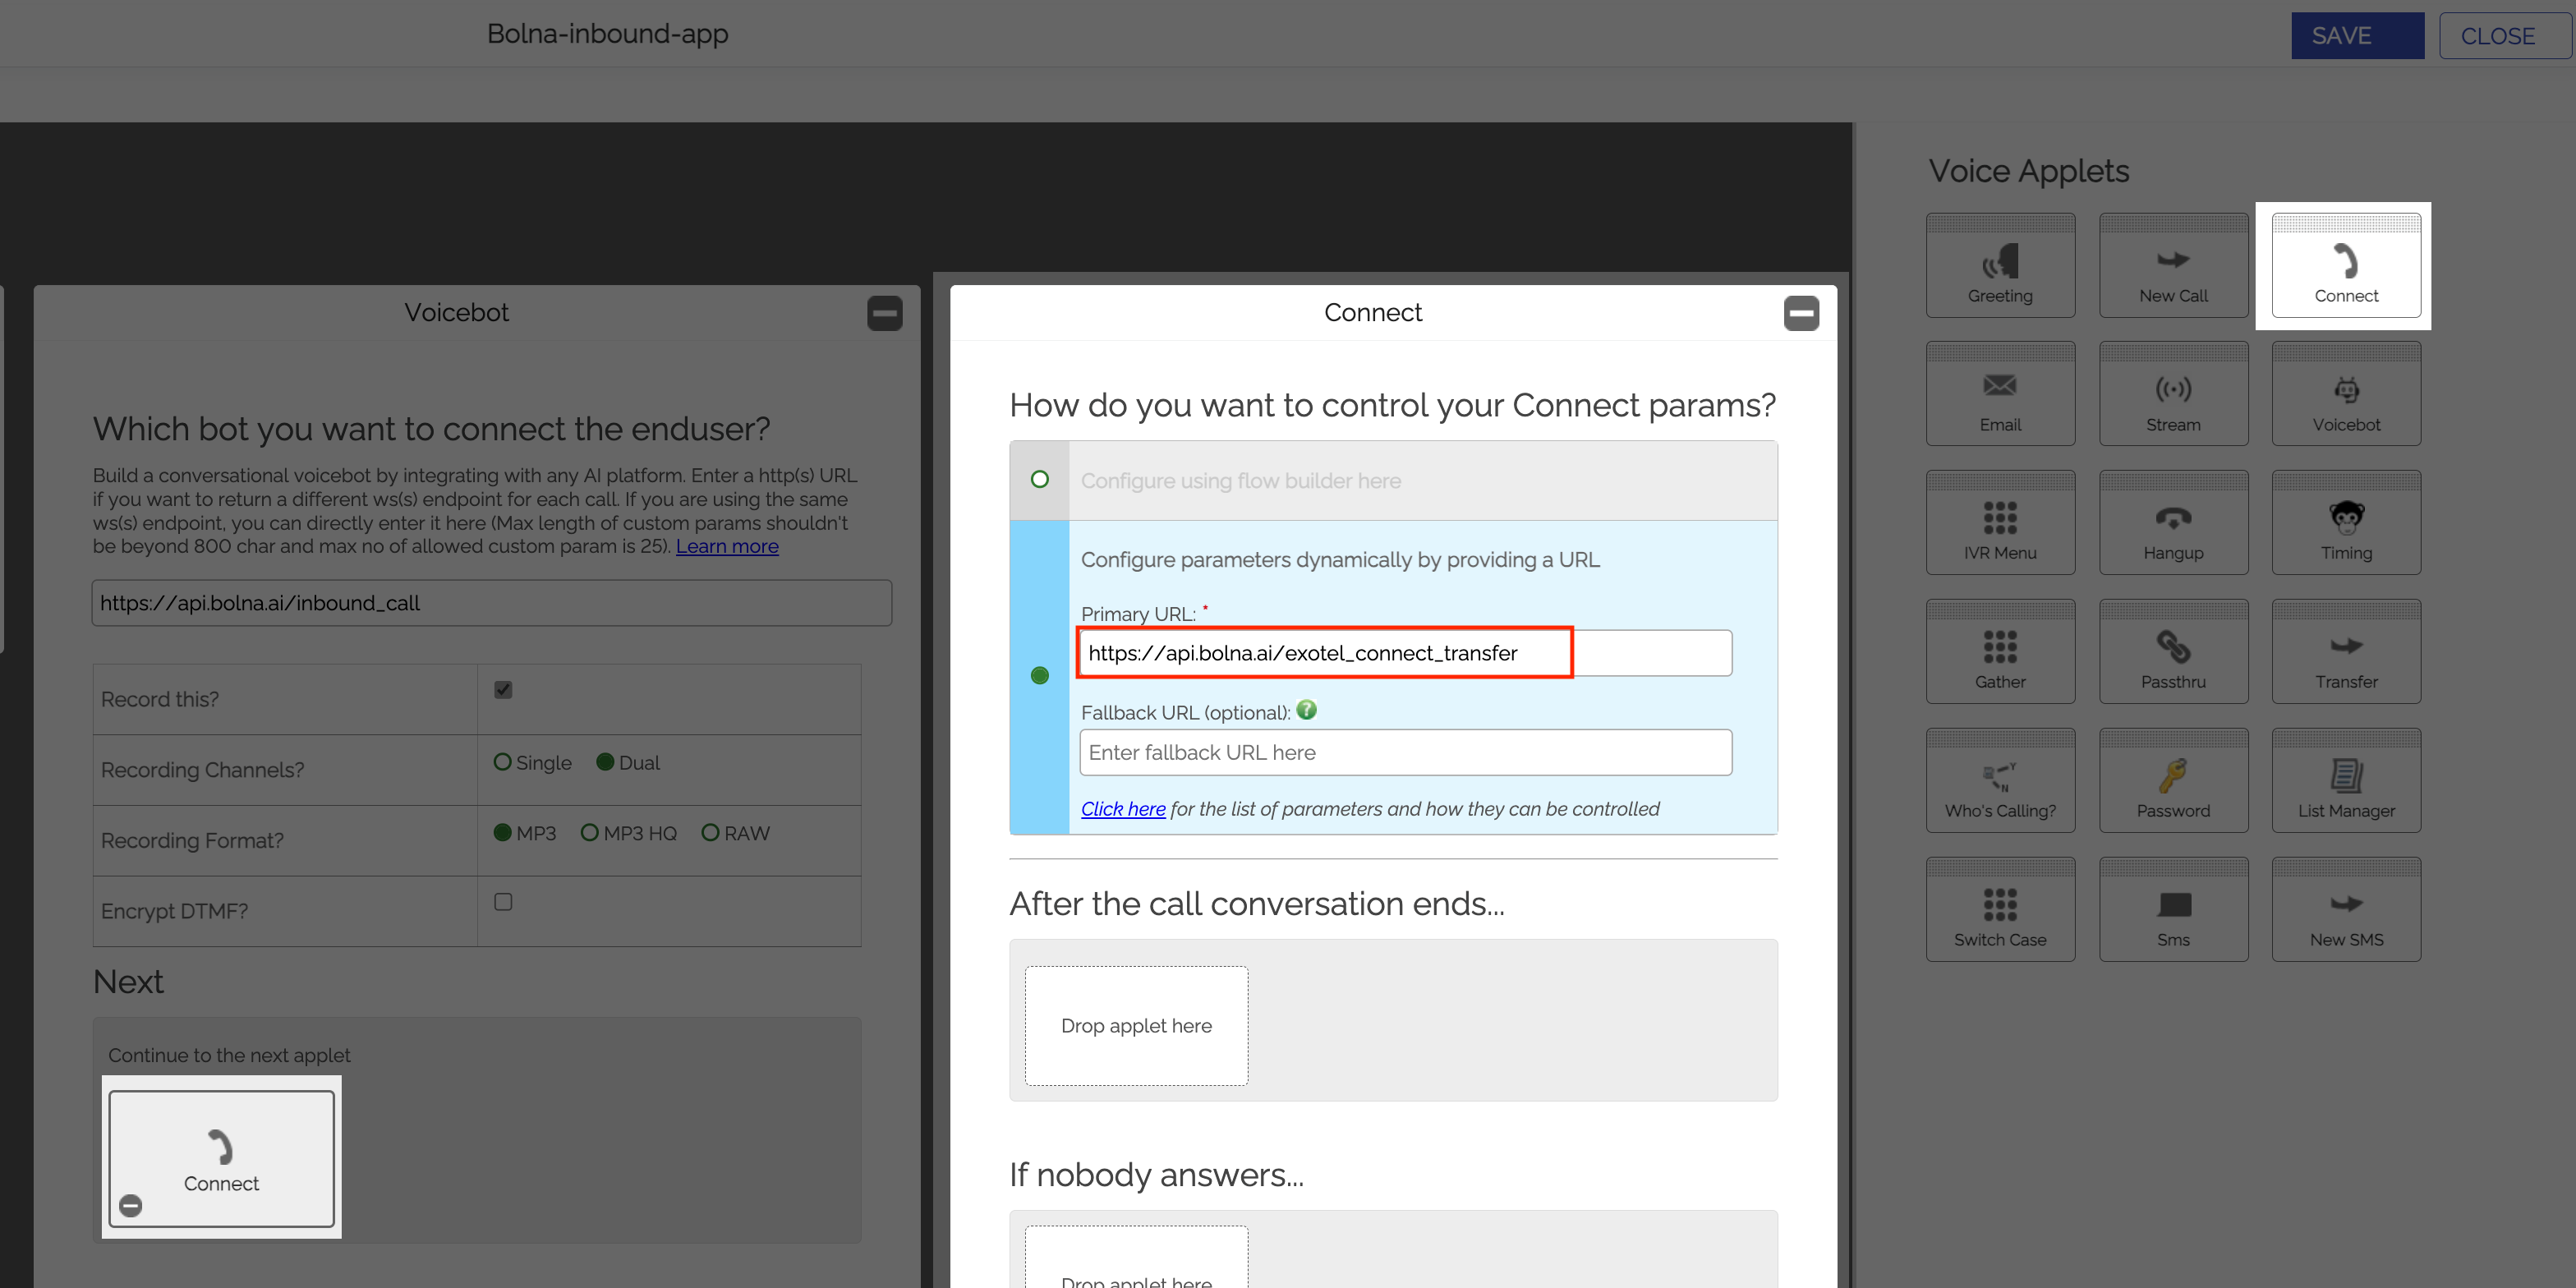Select Single recording channel

[x=502, y=762]
